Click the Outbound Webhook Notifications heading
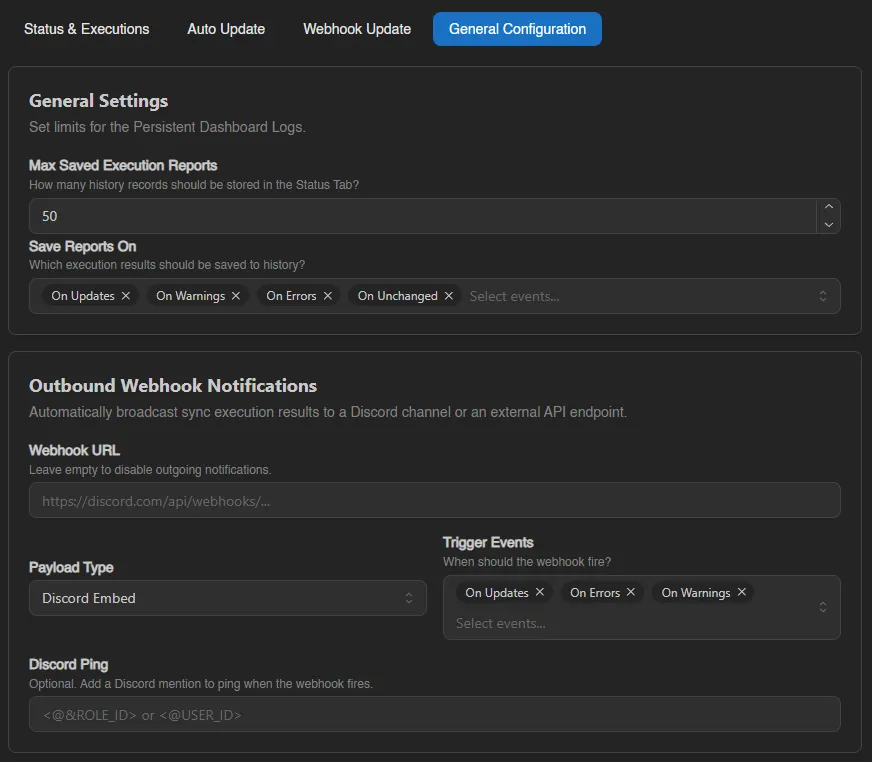 click(x=173, y=385)
